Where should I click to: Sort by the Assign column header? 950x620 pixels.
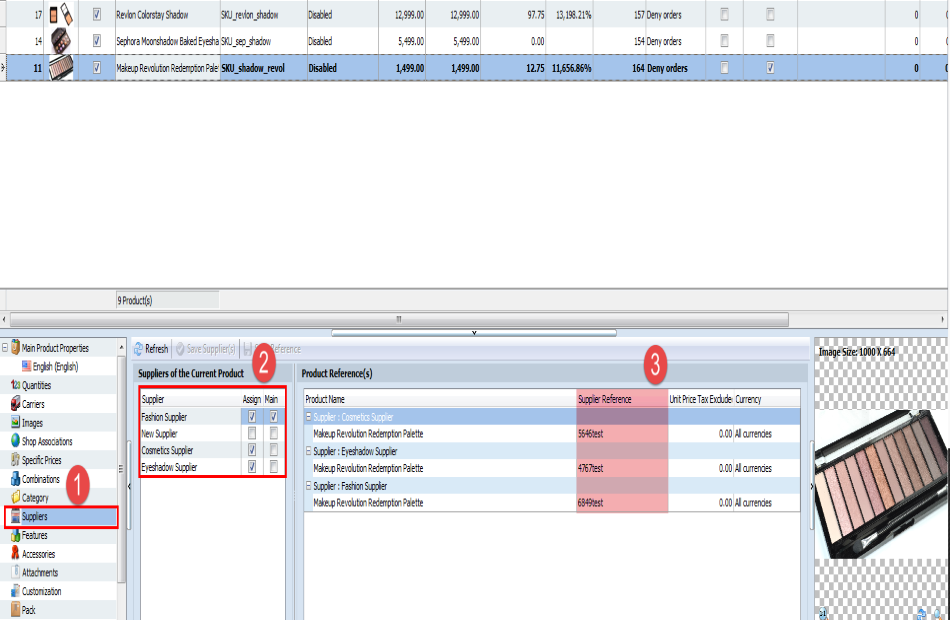point(252,399)
